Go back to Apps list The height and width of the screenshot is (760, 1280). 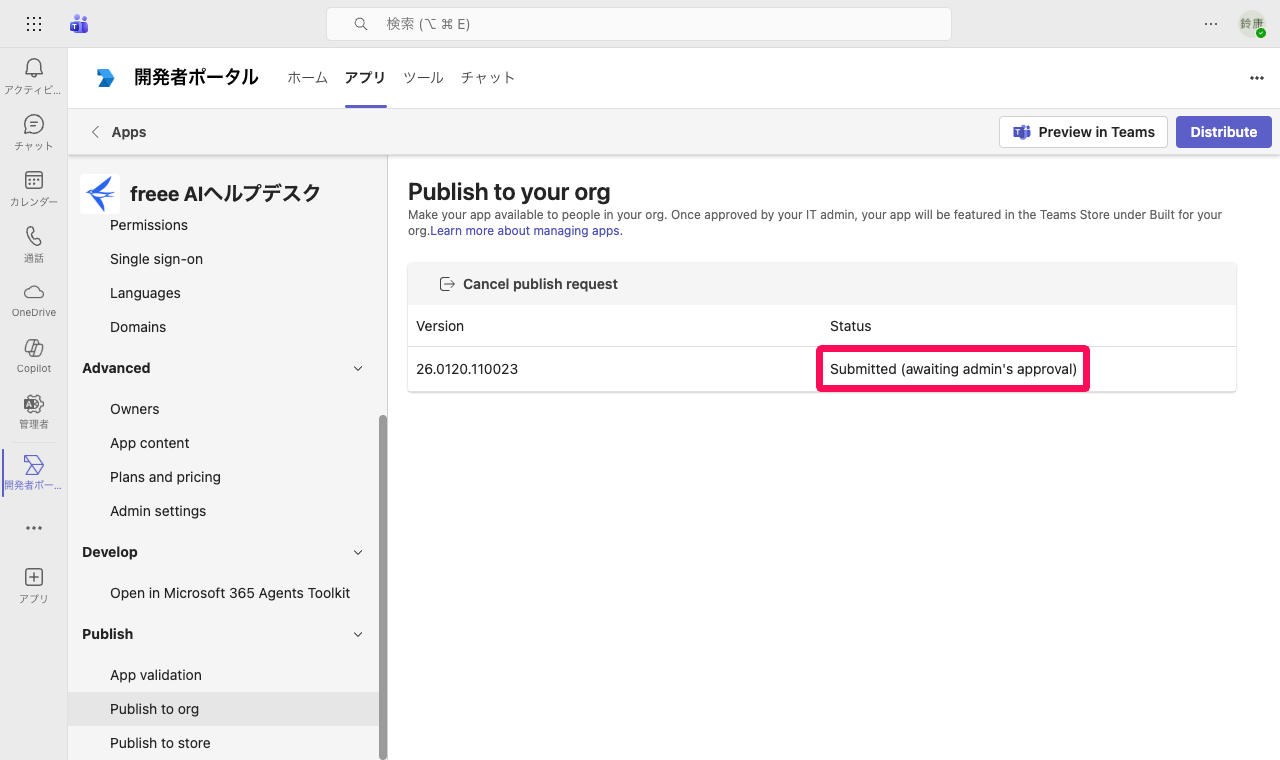[119, 132]
